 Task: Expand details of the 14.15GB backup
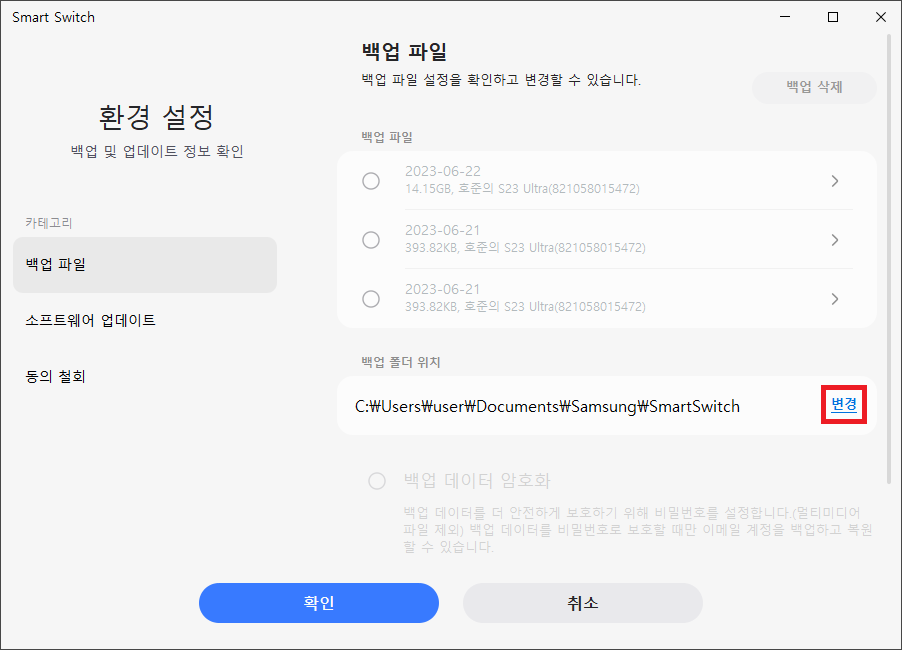[835, 181]
